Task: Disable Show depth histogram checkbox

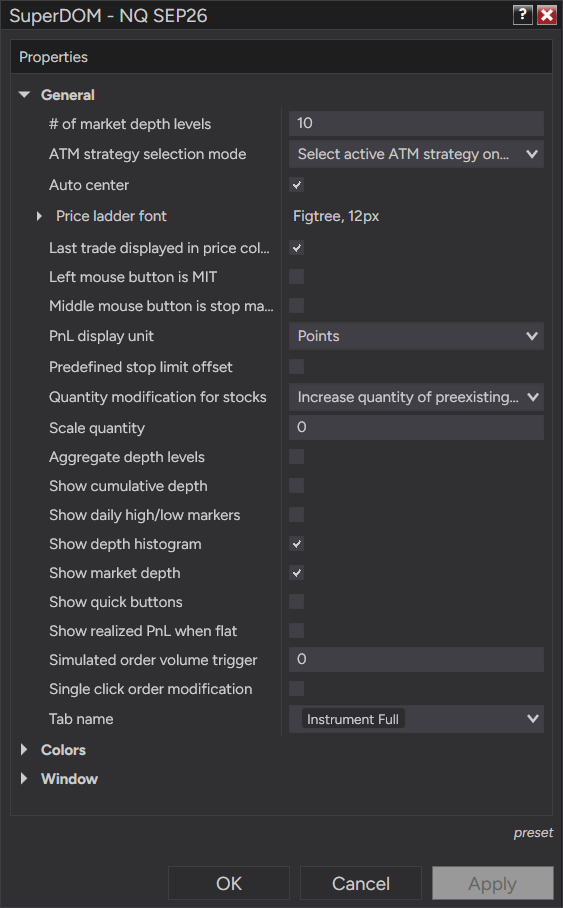Action: [297, 544]
